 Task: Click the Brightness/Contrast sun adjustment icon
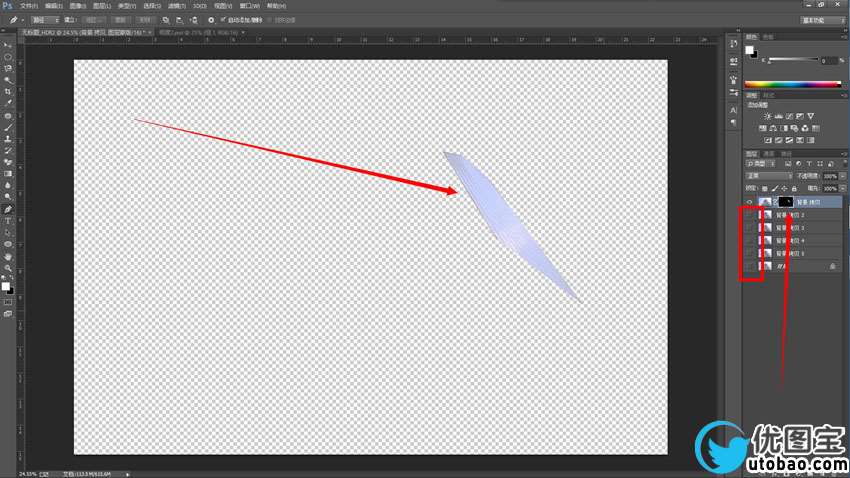pos(767,116)
